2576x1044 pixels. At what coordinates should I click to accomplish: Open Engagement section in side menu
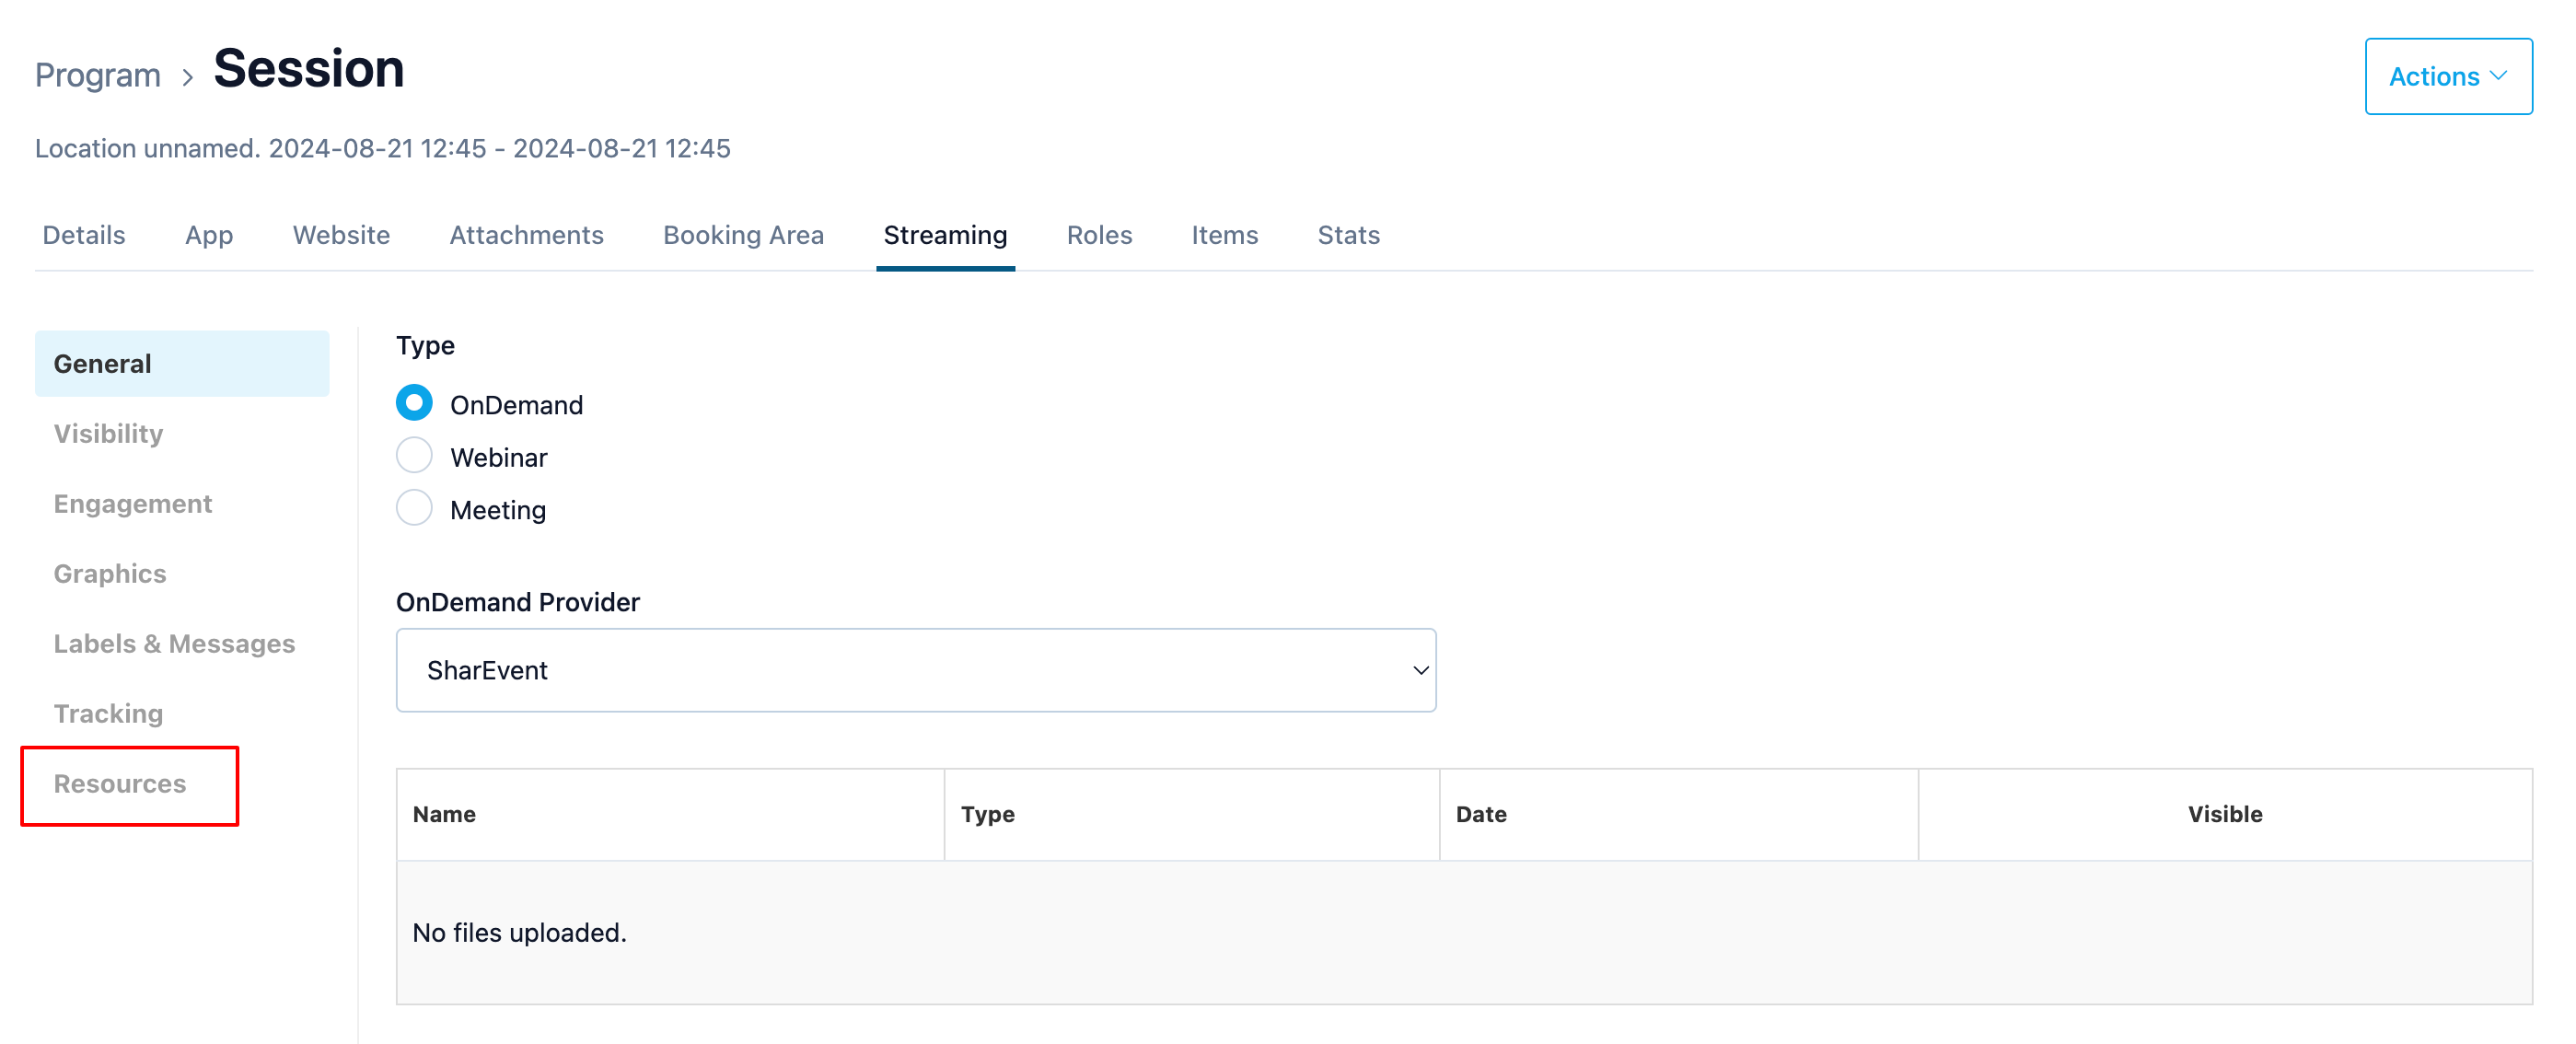tap(133, 504)
